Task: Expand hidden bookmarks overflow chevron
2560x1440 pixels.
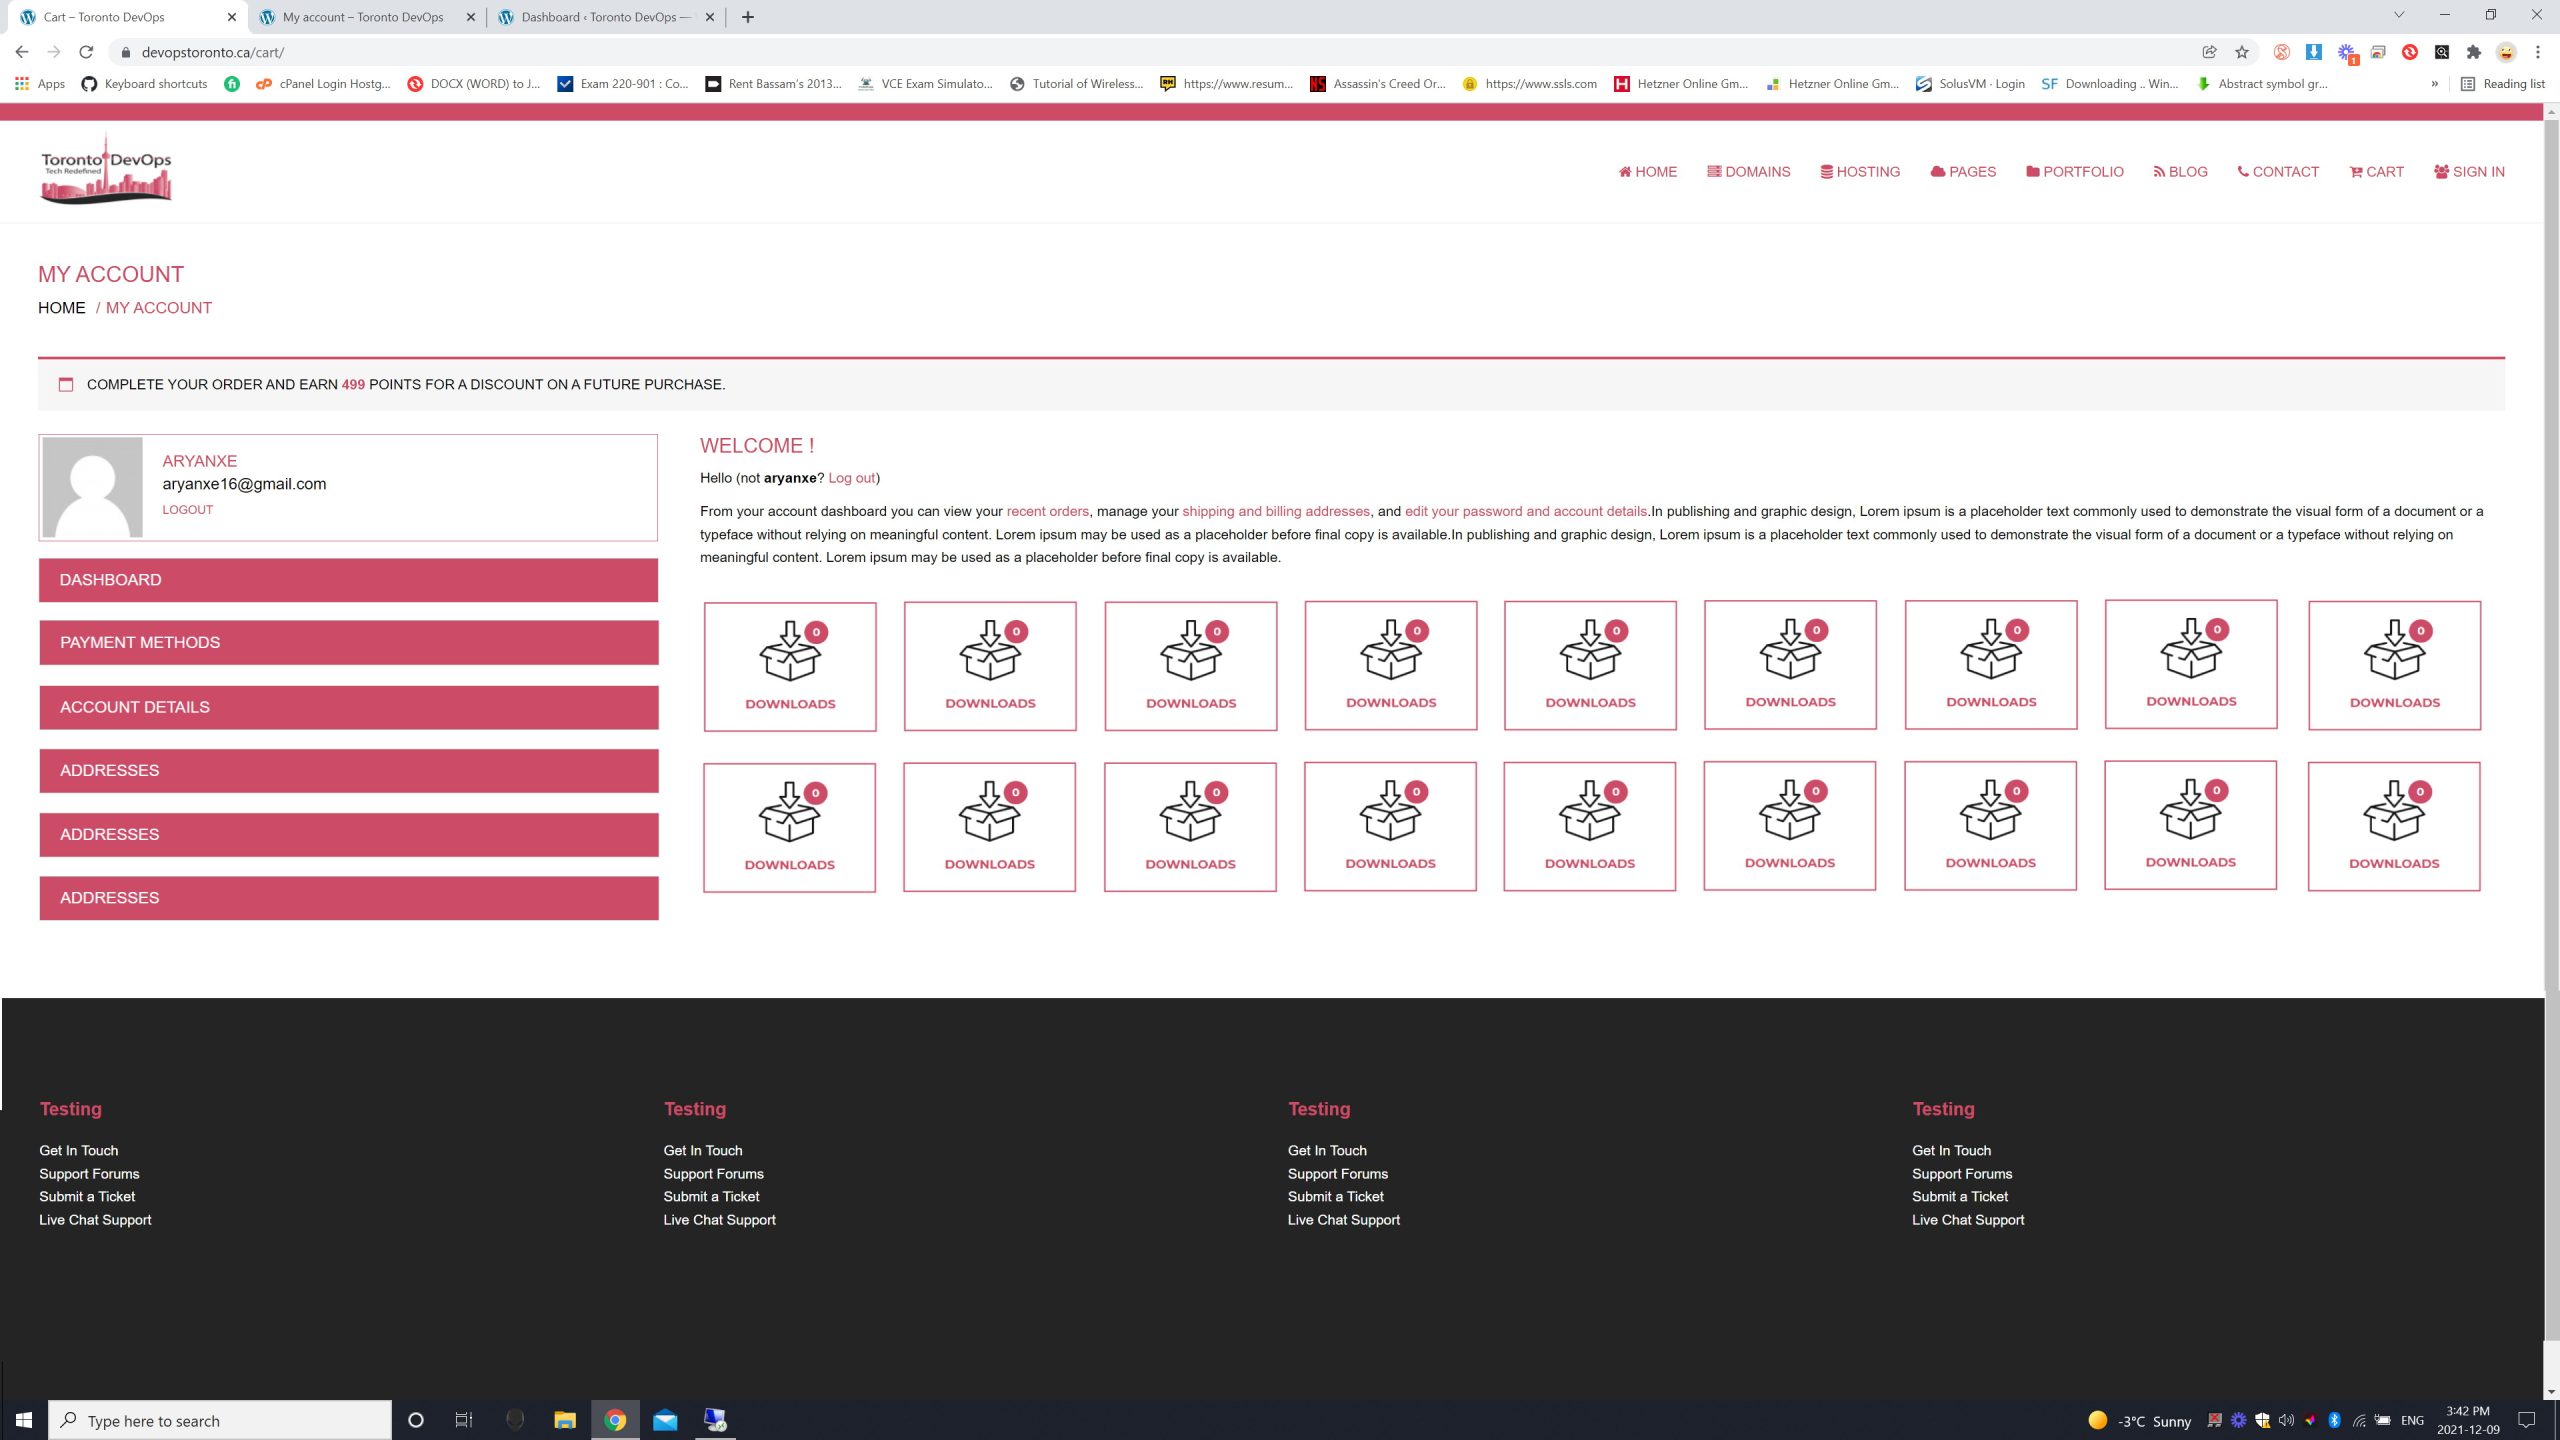Action: (2434, 84)
